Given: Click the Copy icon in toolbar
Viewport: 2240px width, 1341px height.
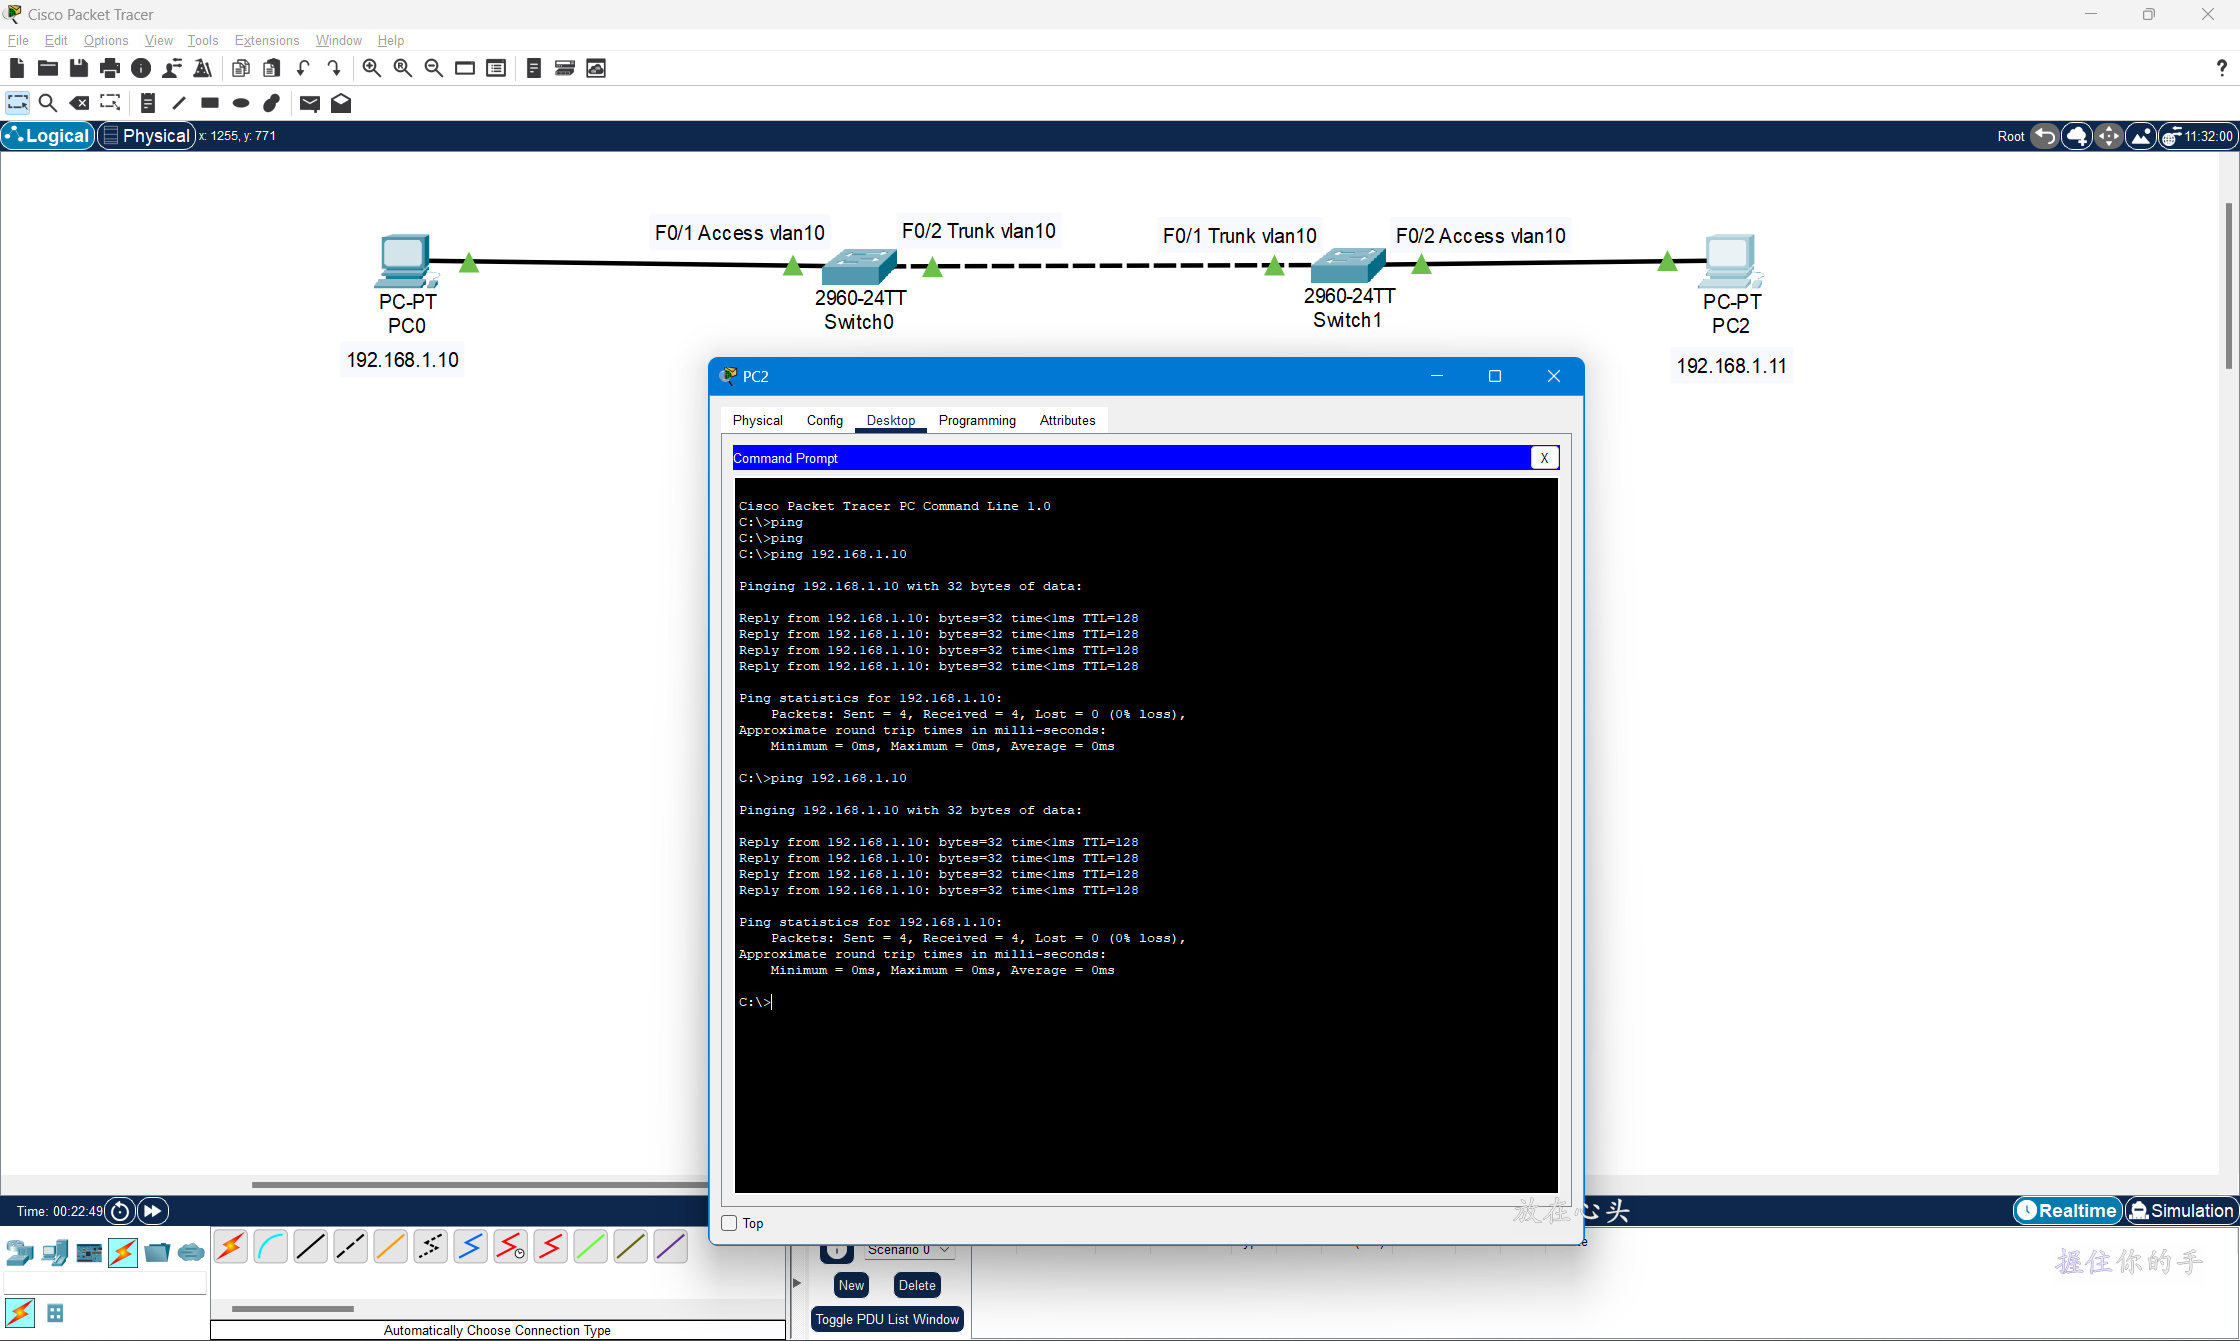Looking at the screenshot, I should pyautogui.click(x=240, y=68).
